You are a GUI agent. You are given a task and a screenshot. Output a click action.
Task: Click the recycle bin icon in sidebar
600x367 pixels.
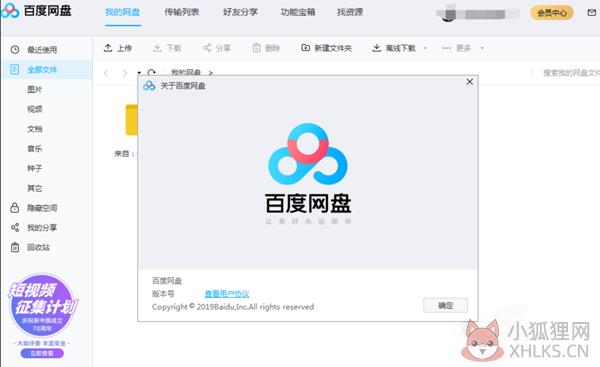pos(15,247)
